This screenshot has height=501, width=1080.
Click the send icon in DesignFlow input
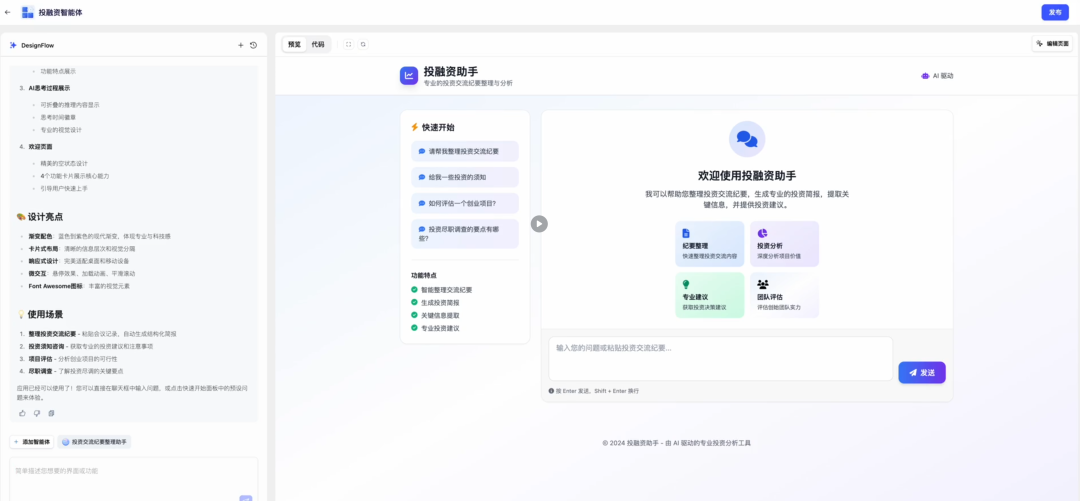(x=246, y=498)
